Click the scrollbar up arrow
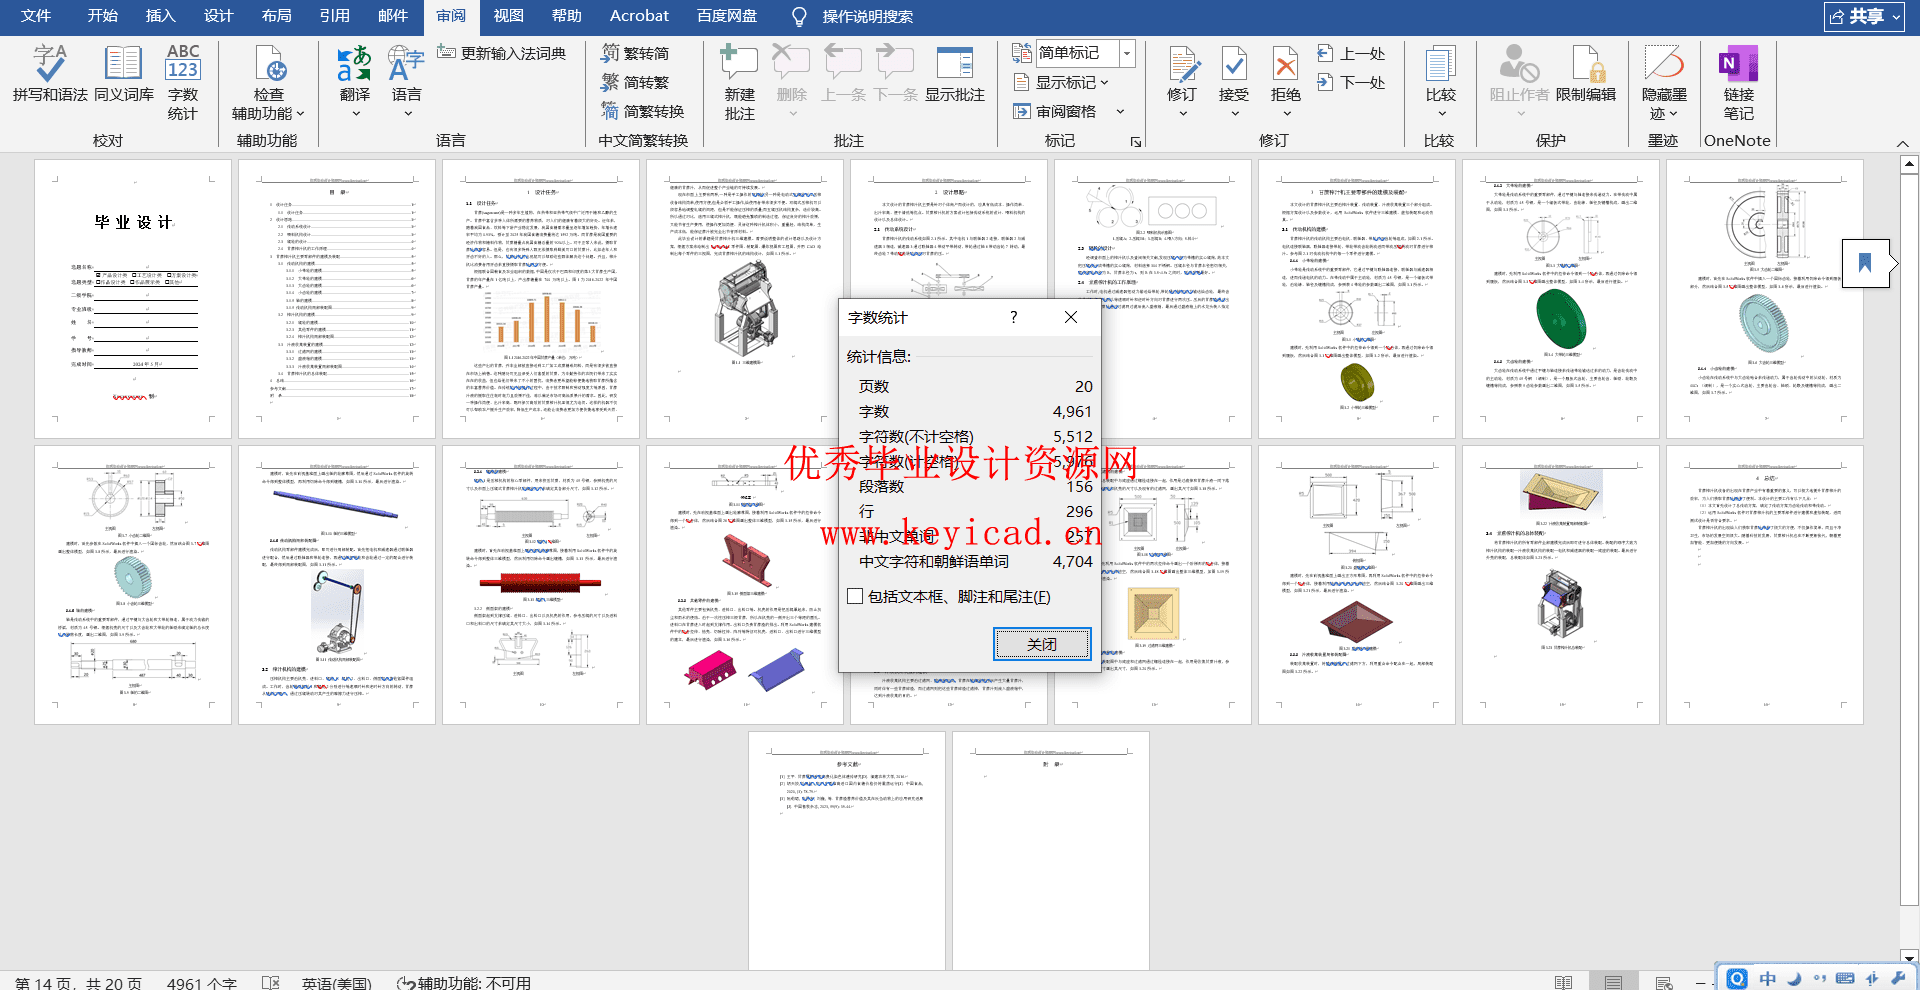This screenshot has width=1920, height=990. click(1909, 164)
